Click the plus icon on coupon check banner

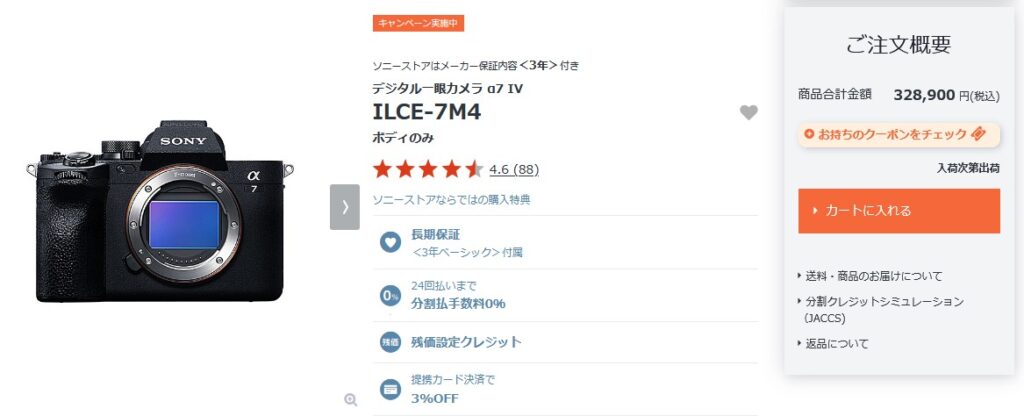[x=809, y=134]
